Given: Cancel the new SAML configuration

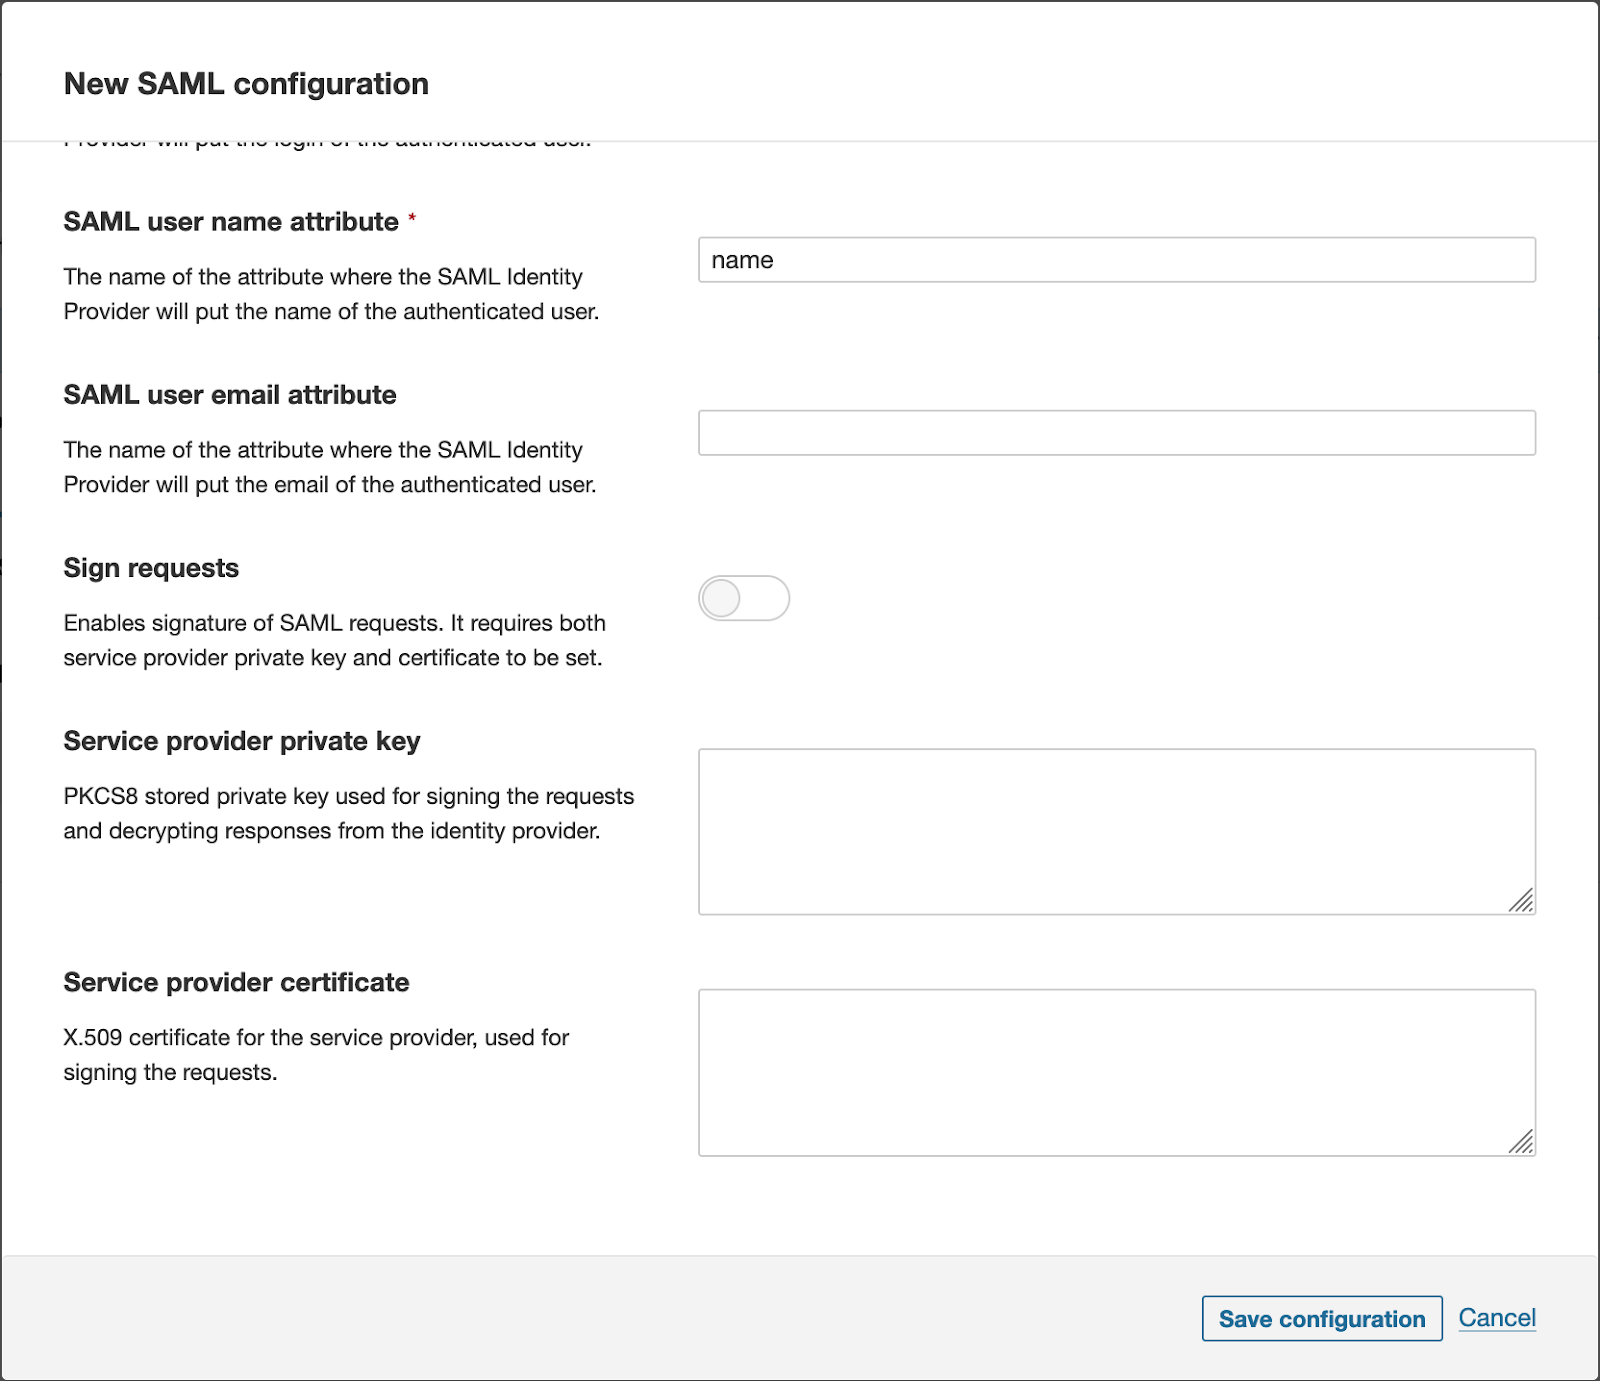Looking at the screenshot, I should coord(1496,1318).
